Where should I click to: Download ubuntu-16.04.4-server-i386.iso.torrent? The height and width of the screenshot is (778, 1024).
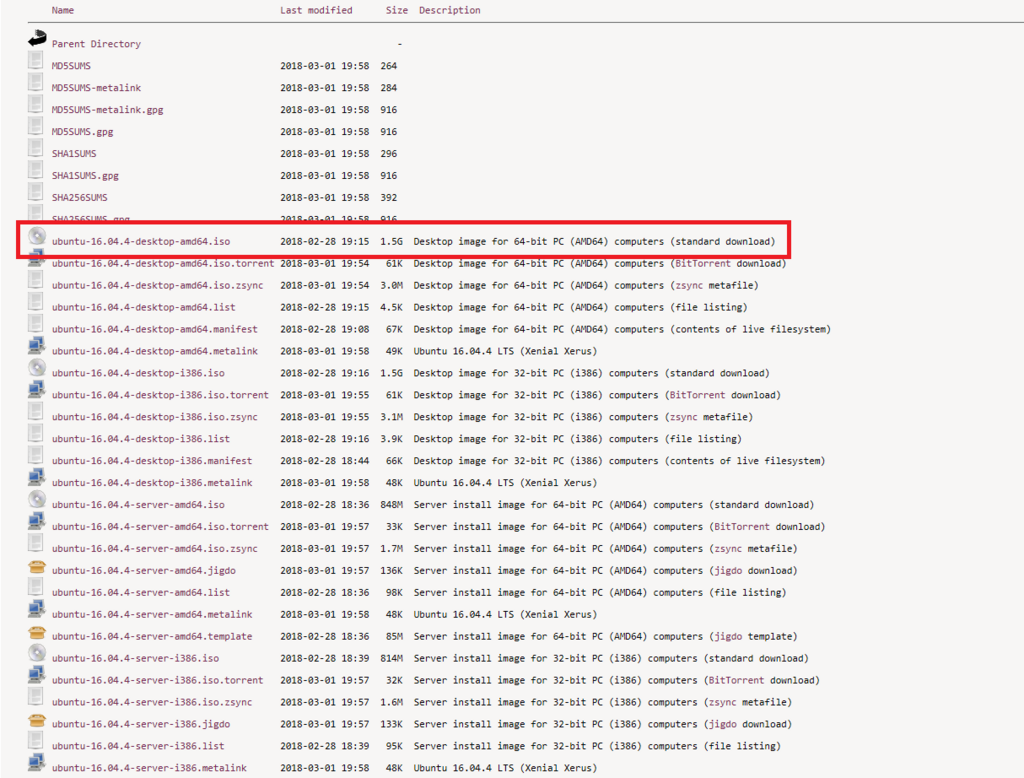157,681
